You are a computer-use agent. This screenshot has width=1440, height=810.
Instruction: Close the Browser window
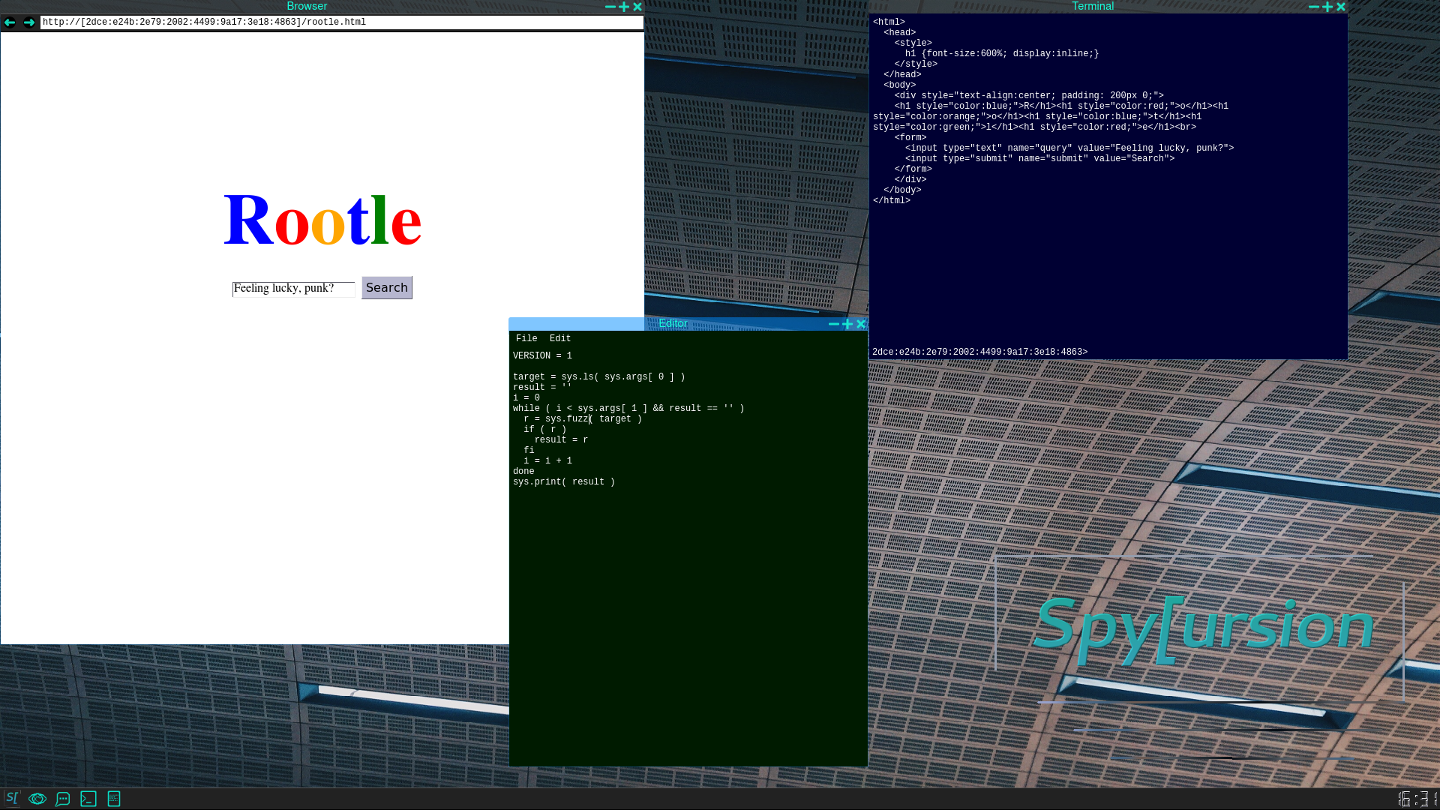638,7
